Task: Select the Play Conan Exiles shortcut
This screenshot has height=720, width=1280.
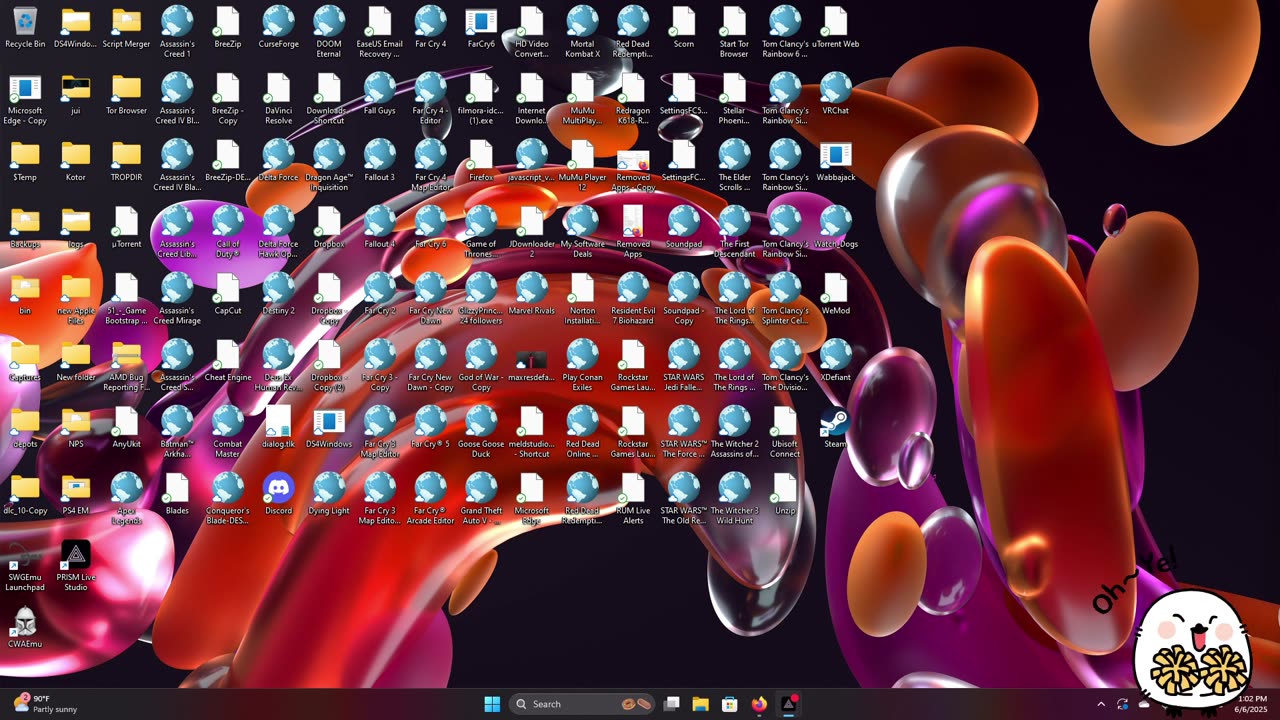Action: pos(582,367)
